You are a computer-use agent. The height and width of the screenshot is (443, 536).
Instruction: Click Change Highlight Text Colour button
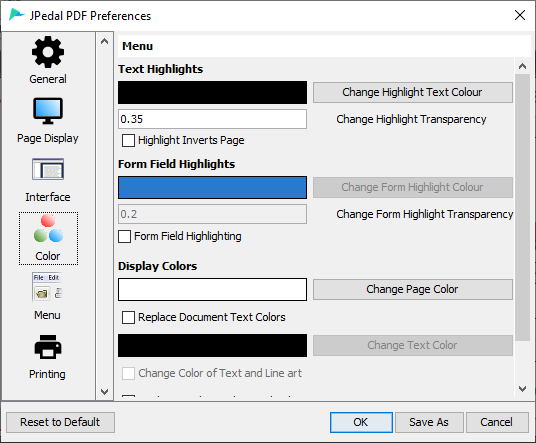point(413,92)
